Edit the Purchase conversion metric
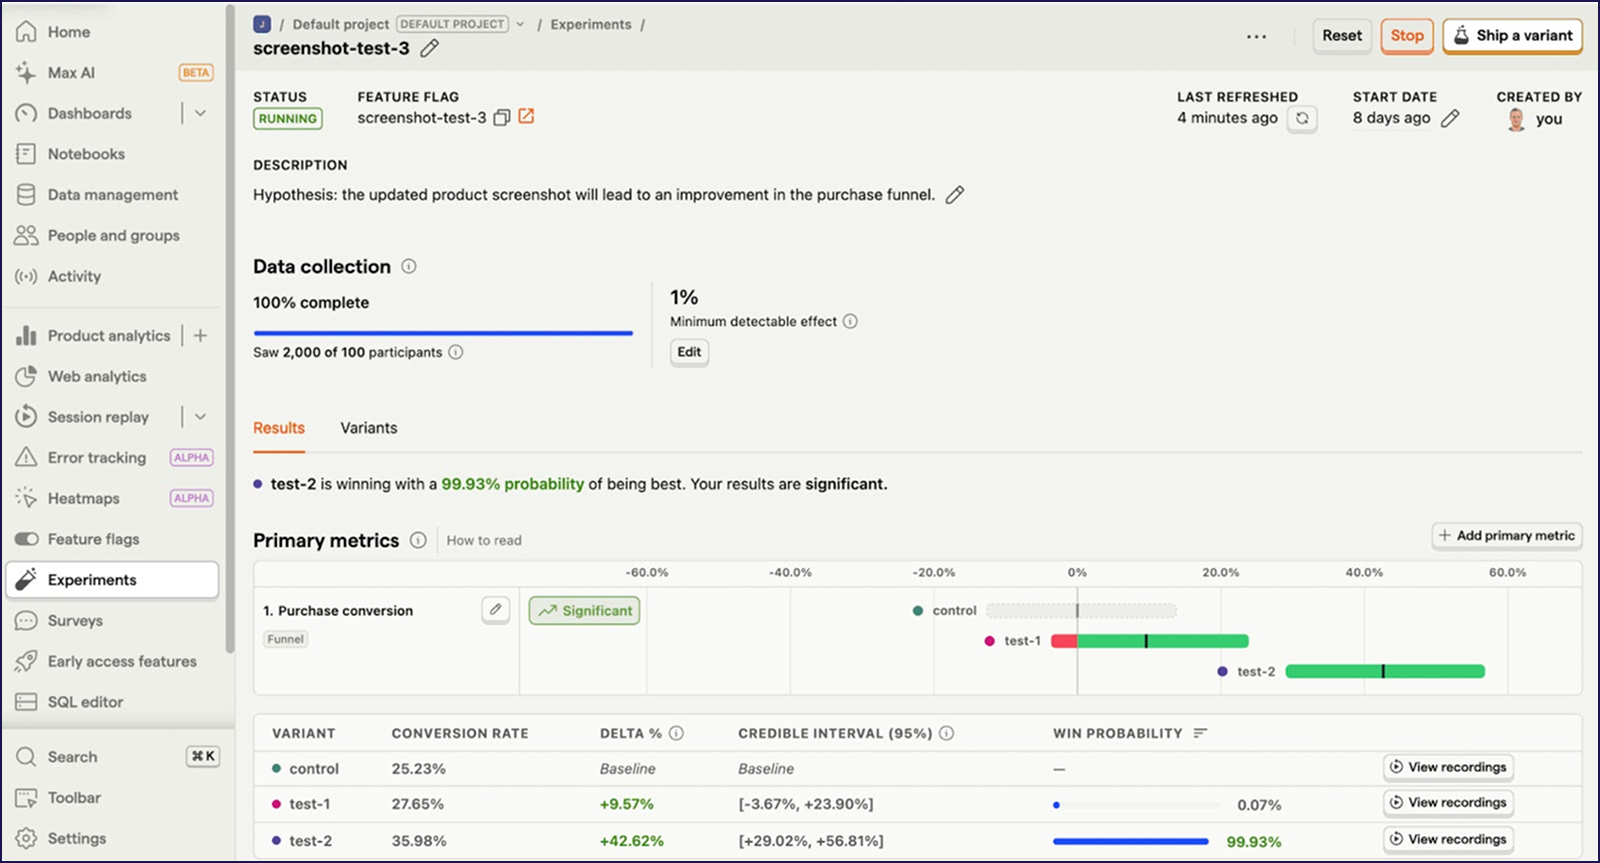This screenshot has height=863, width=1600. (x=496, y=610)
